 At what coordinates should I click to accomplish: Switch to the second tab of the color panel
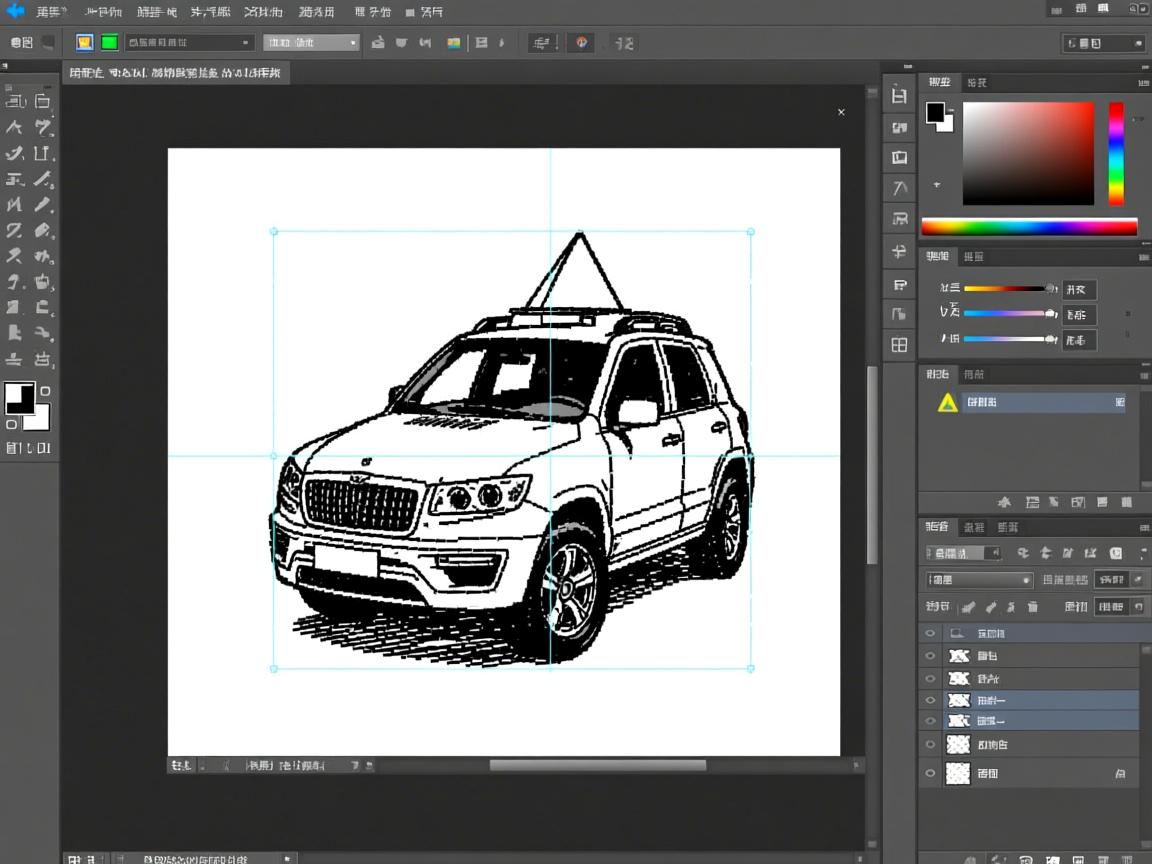click(x=977, y=82)
